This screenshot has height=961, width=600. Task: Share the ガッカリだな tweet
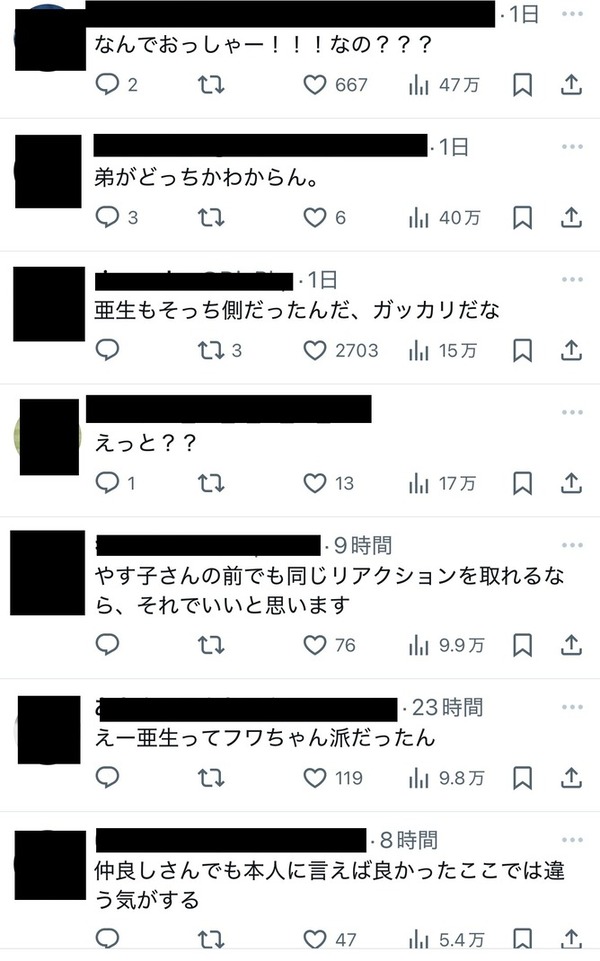point(571,351)
